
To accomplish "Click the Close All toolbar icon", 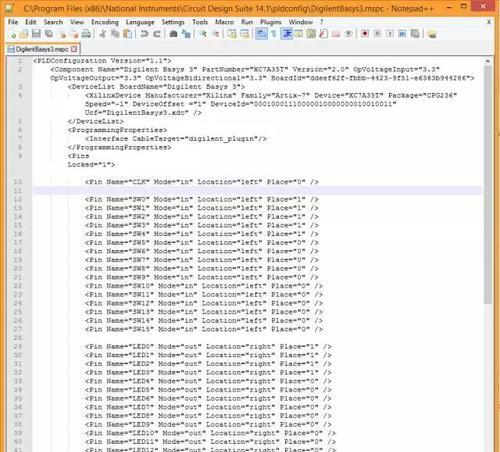I will pyautogui.click(x=74, y=34).
